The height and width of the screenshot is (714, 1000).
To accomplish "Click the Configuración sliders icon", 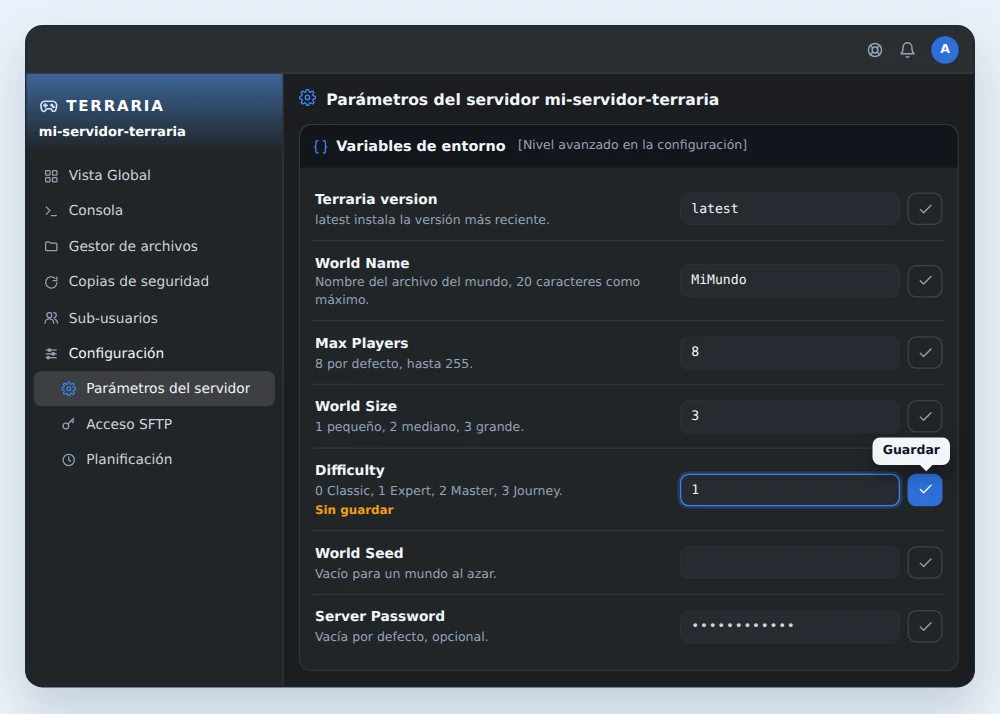I will [51, 353].
